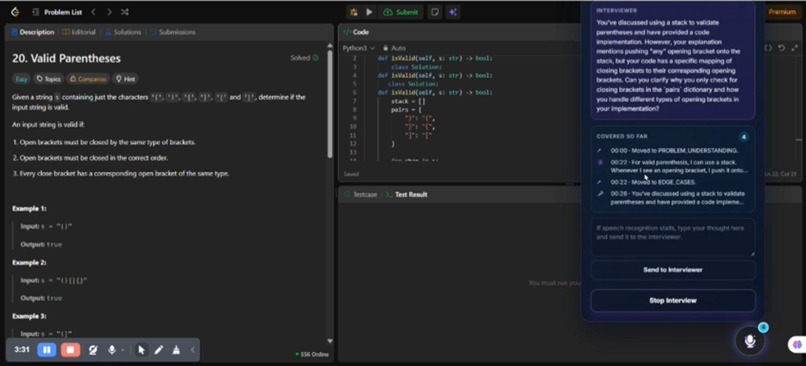Reset code with the undo arrow icon

tap(781, 48)
